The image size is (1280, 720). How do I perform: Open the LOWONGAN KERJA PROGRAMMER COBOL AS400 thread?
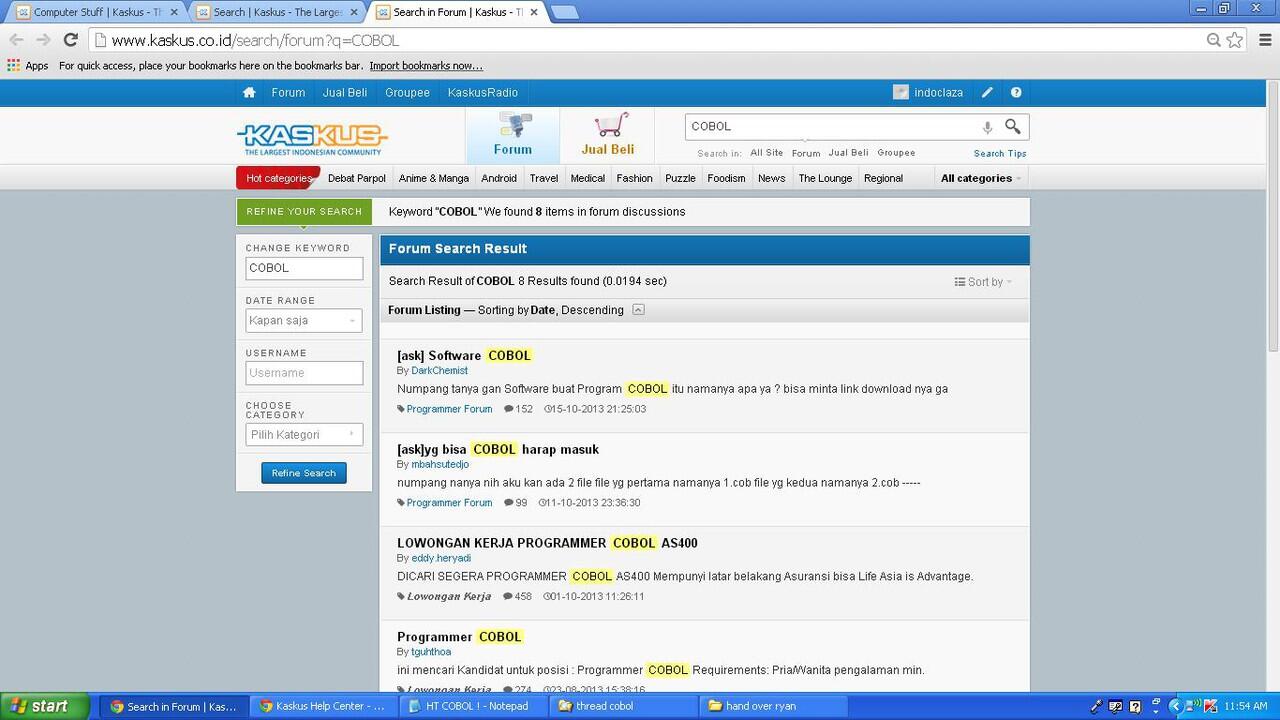pyautogui.click(x=547, y=543)
